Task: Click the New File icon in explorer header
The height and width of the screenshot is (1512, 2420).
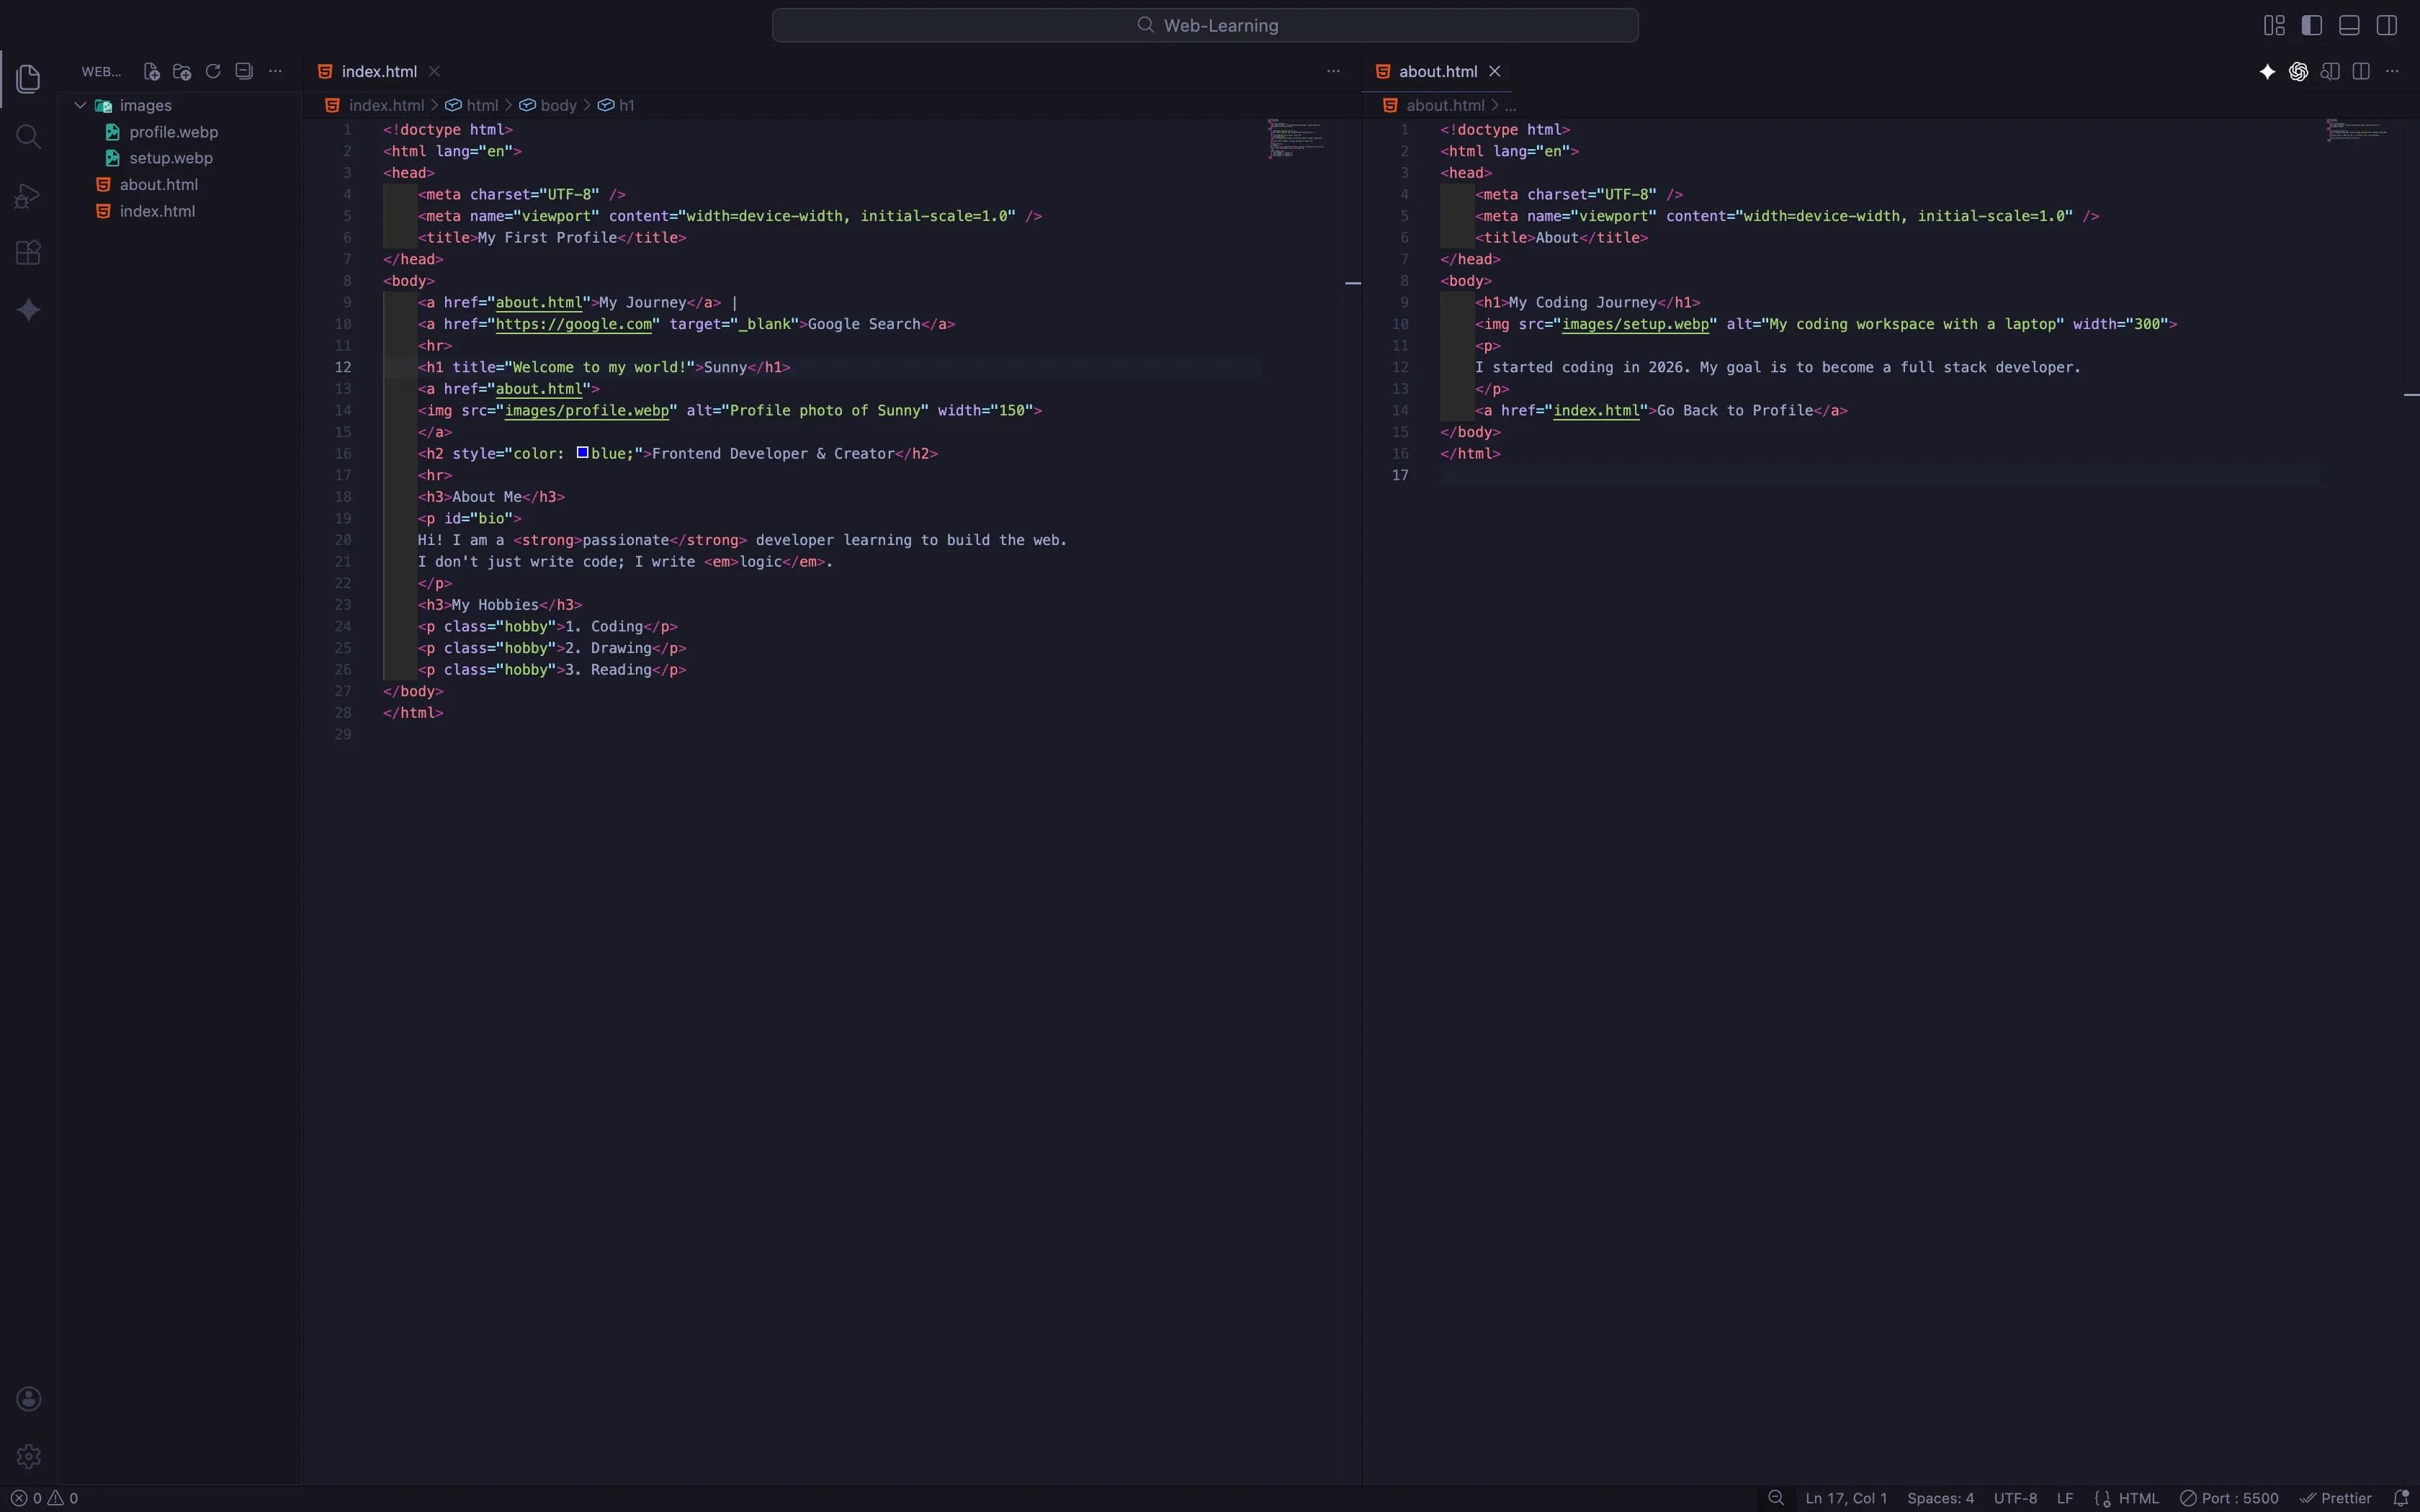Action: pyautogui.click(x=151, y=71)
